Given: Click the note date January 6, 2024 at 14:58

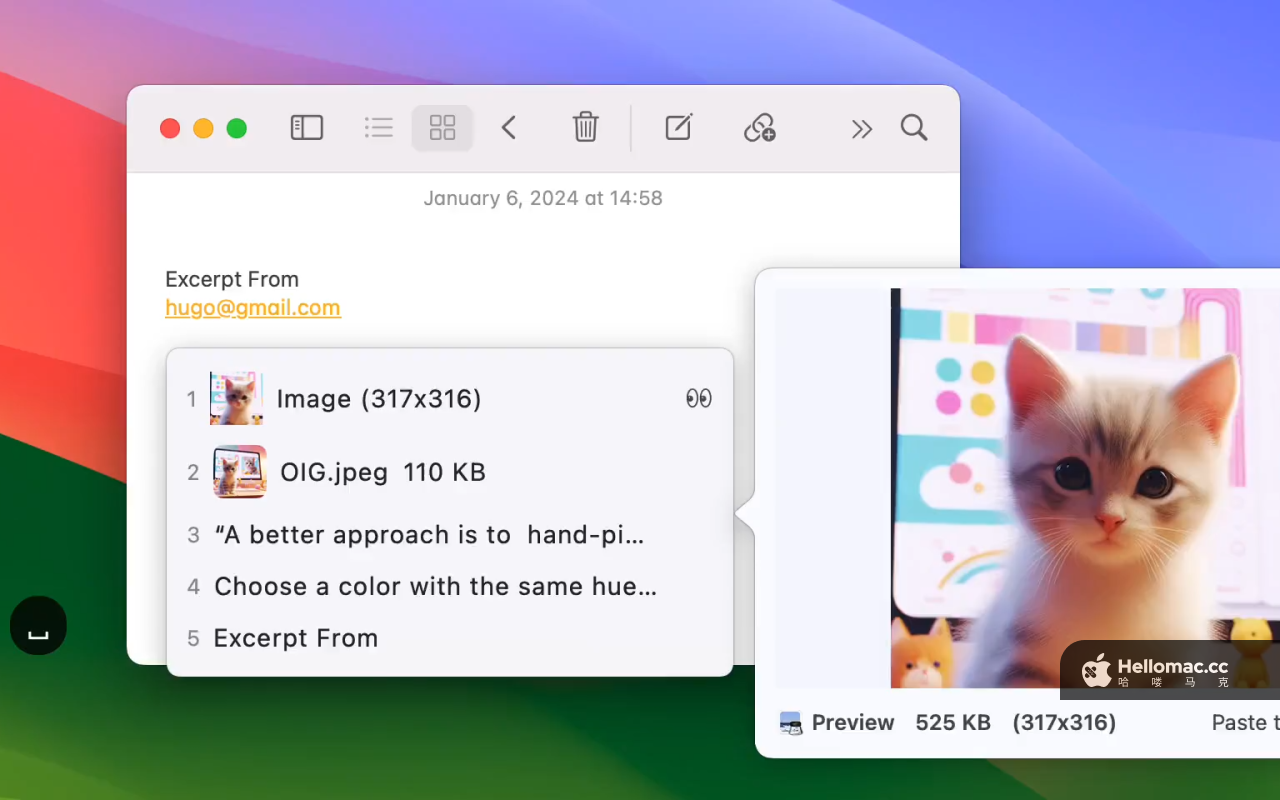Looking at the screenshot, I should tap(543, 198).
